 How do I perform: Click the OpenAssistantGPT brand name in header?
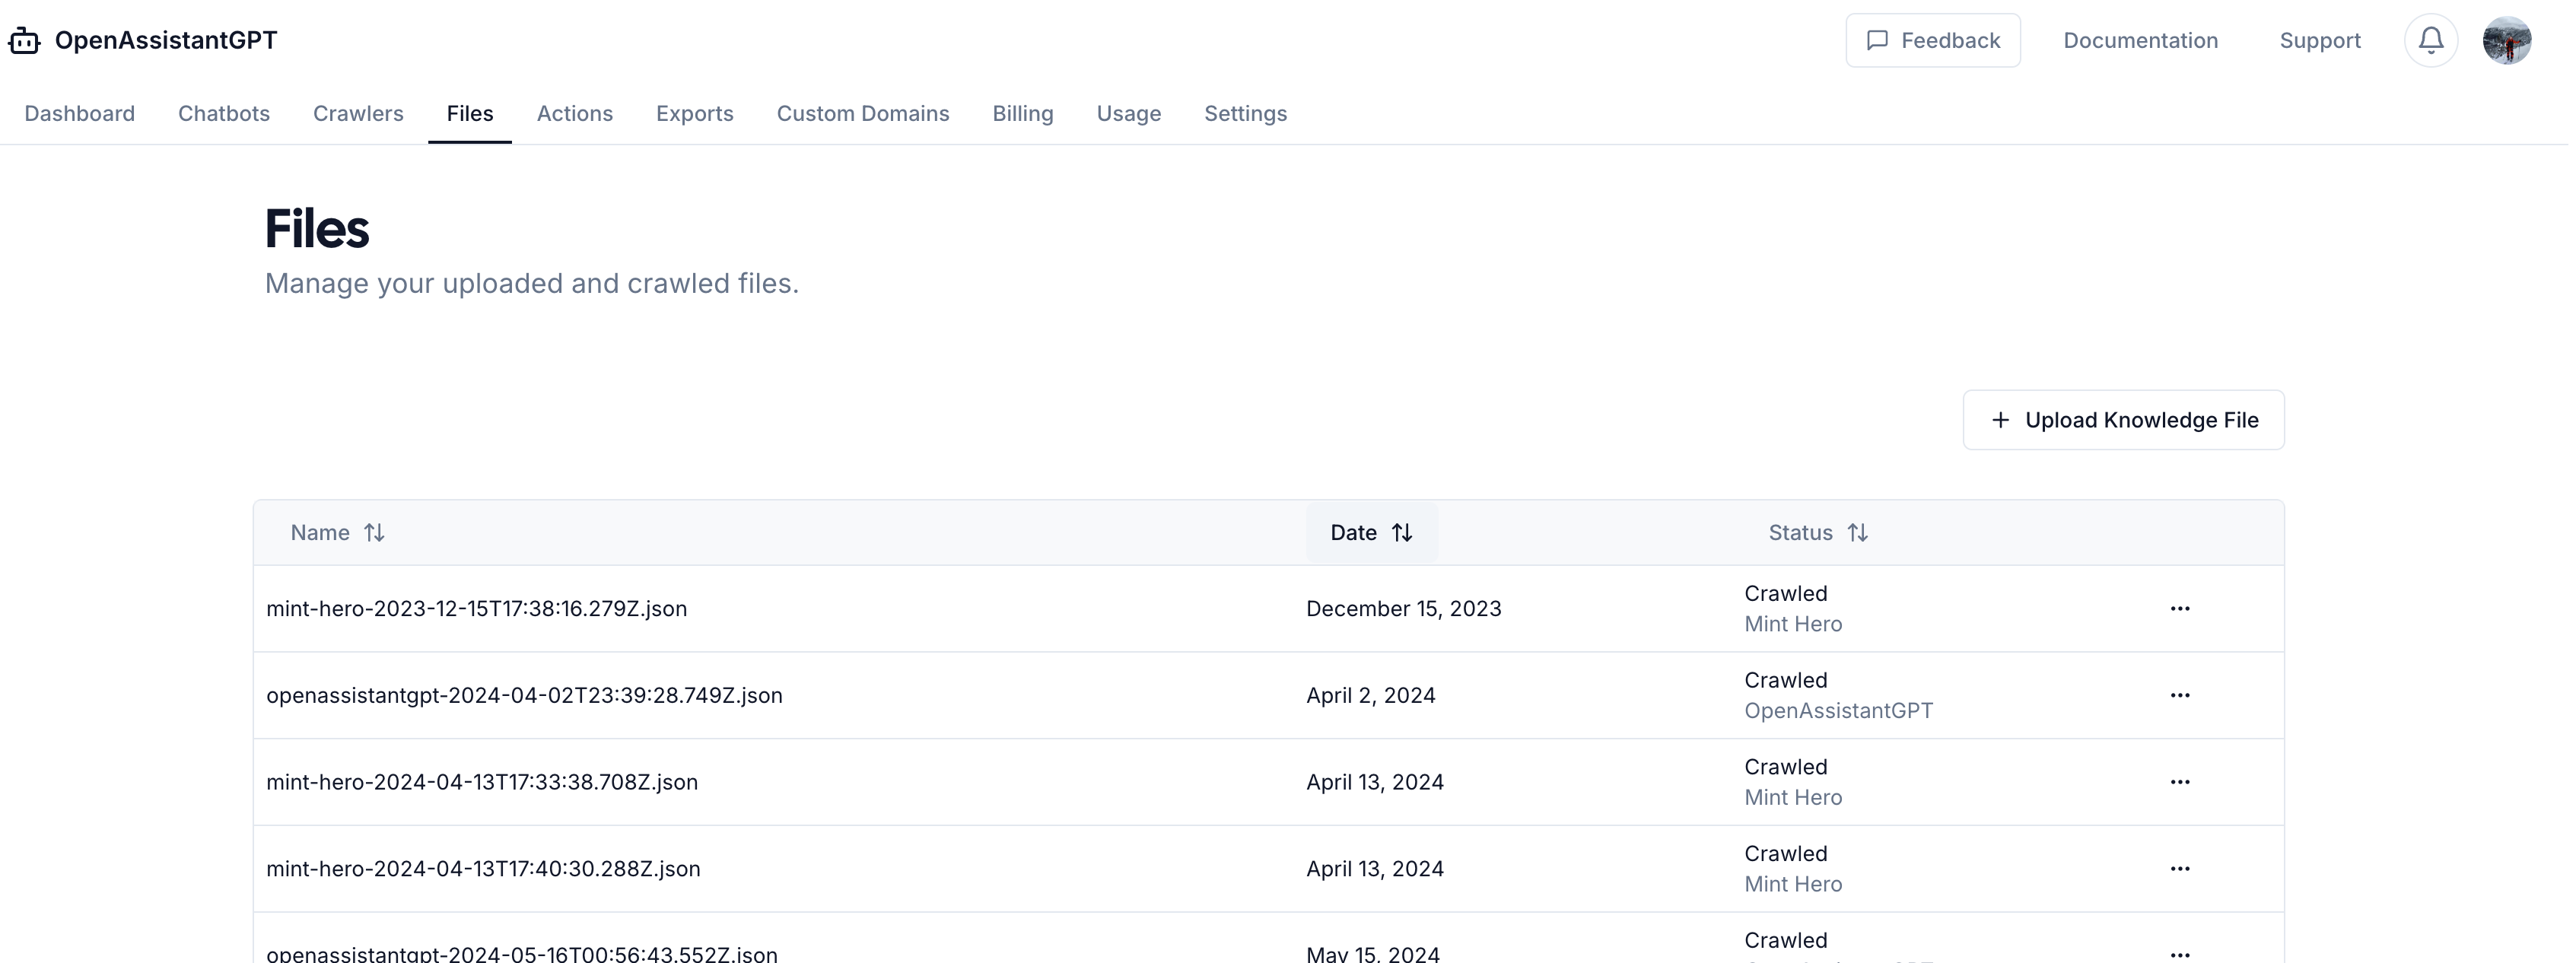tap(166, 40)
